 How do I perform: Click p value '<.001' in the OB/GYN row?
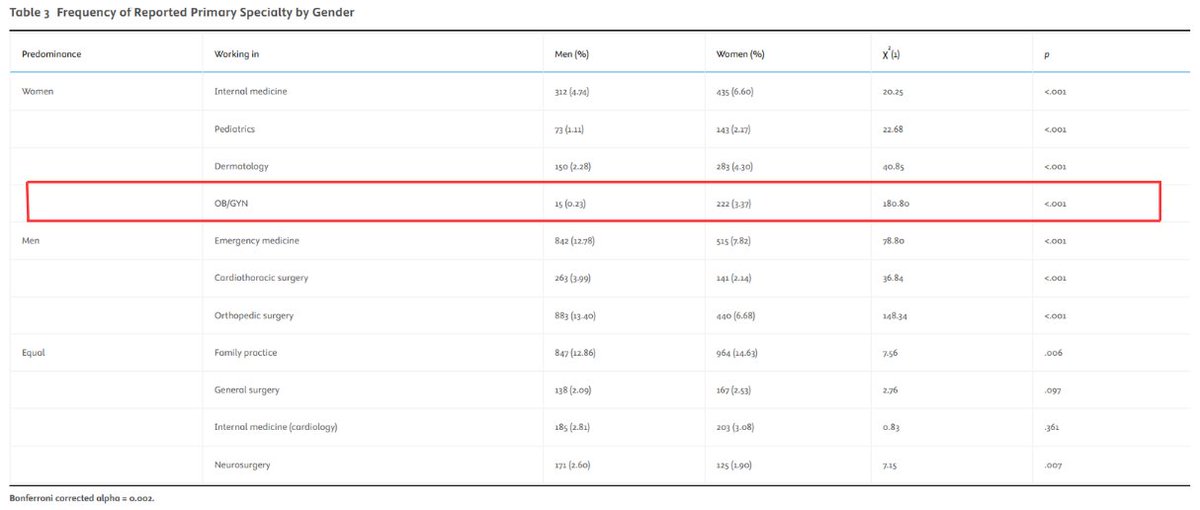click(x=1054, y=203)
